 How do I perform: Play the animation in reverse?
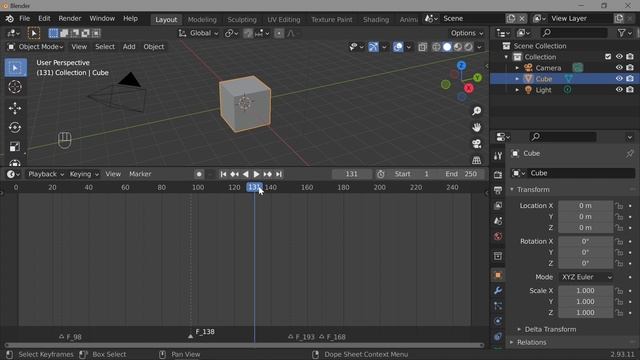pos(245,174)
